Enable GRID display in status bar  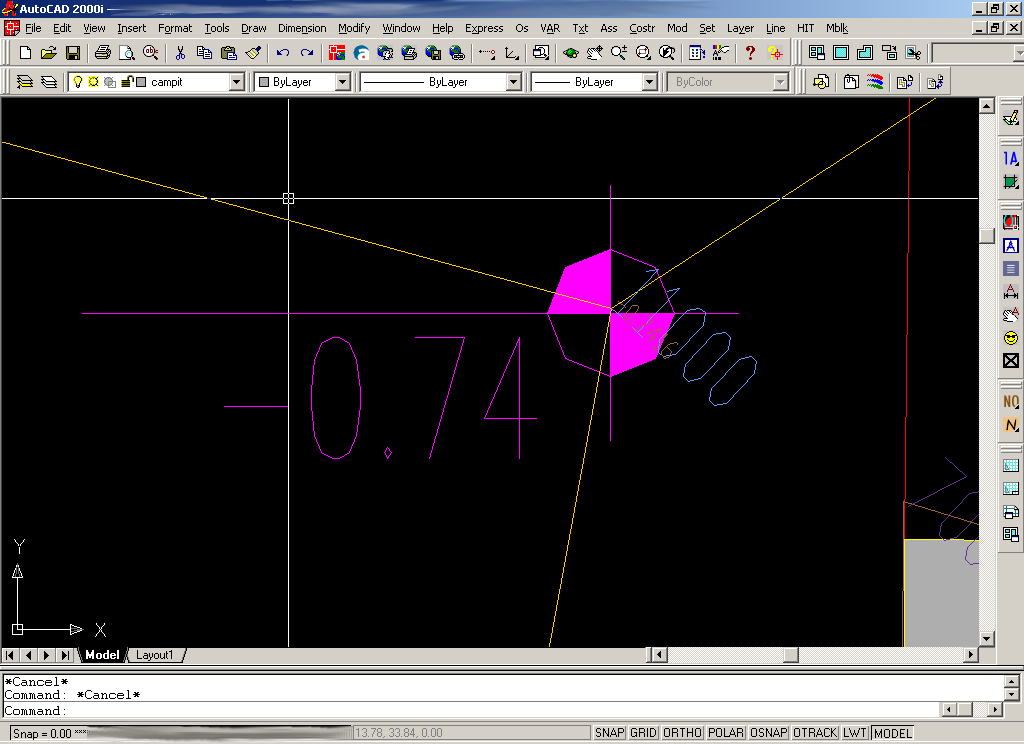point(643,733)
